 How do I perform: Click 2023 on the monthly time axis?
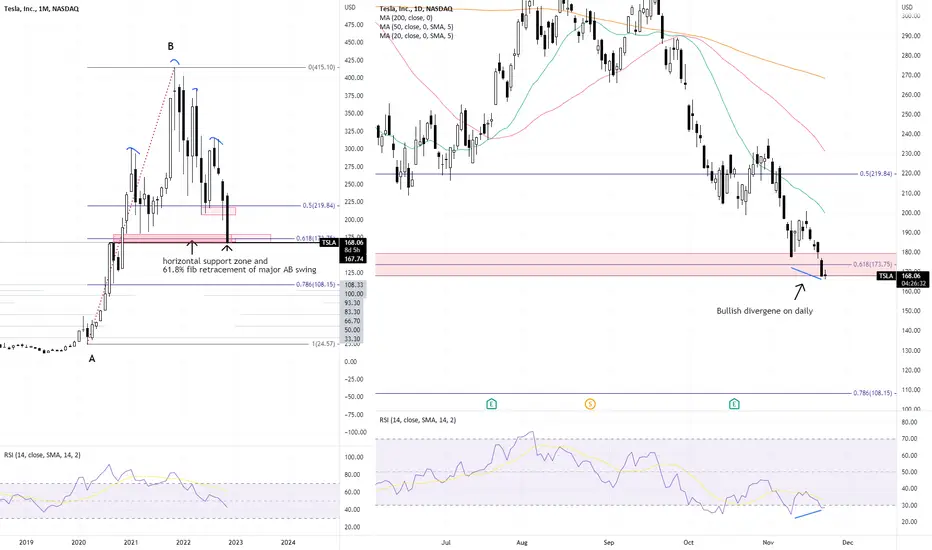(235, 542)
